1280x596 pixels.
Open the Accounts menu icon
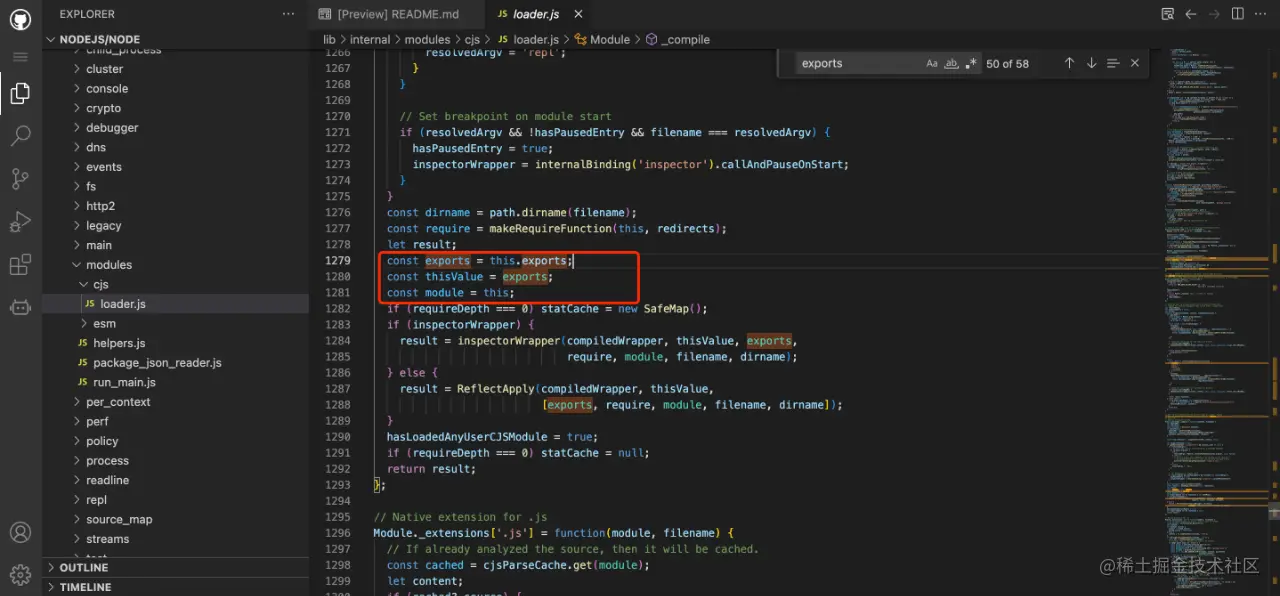pyautogui.click(x=20, y=533)
